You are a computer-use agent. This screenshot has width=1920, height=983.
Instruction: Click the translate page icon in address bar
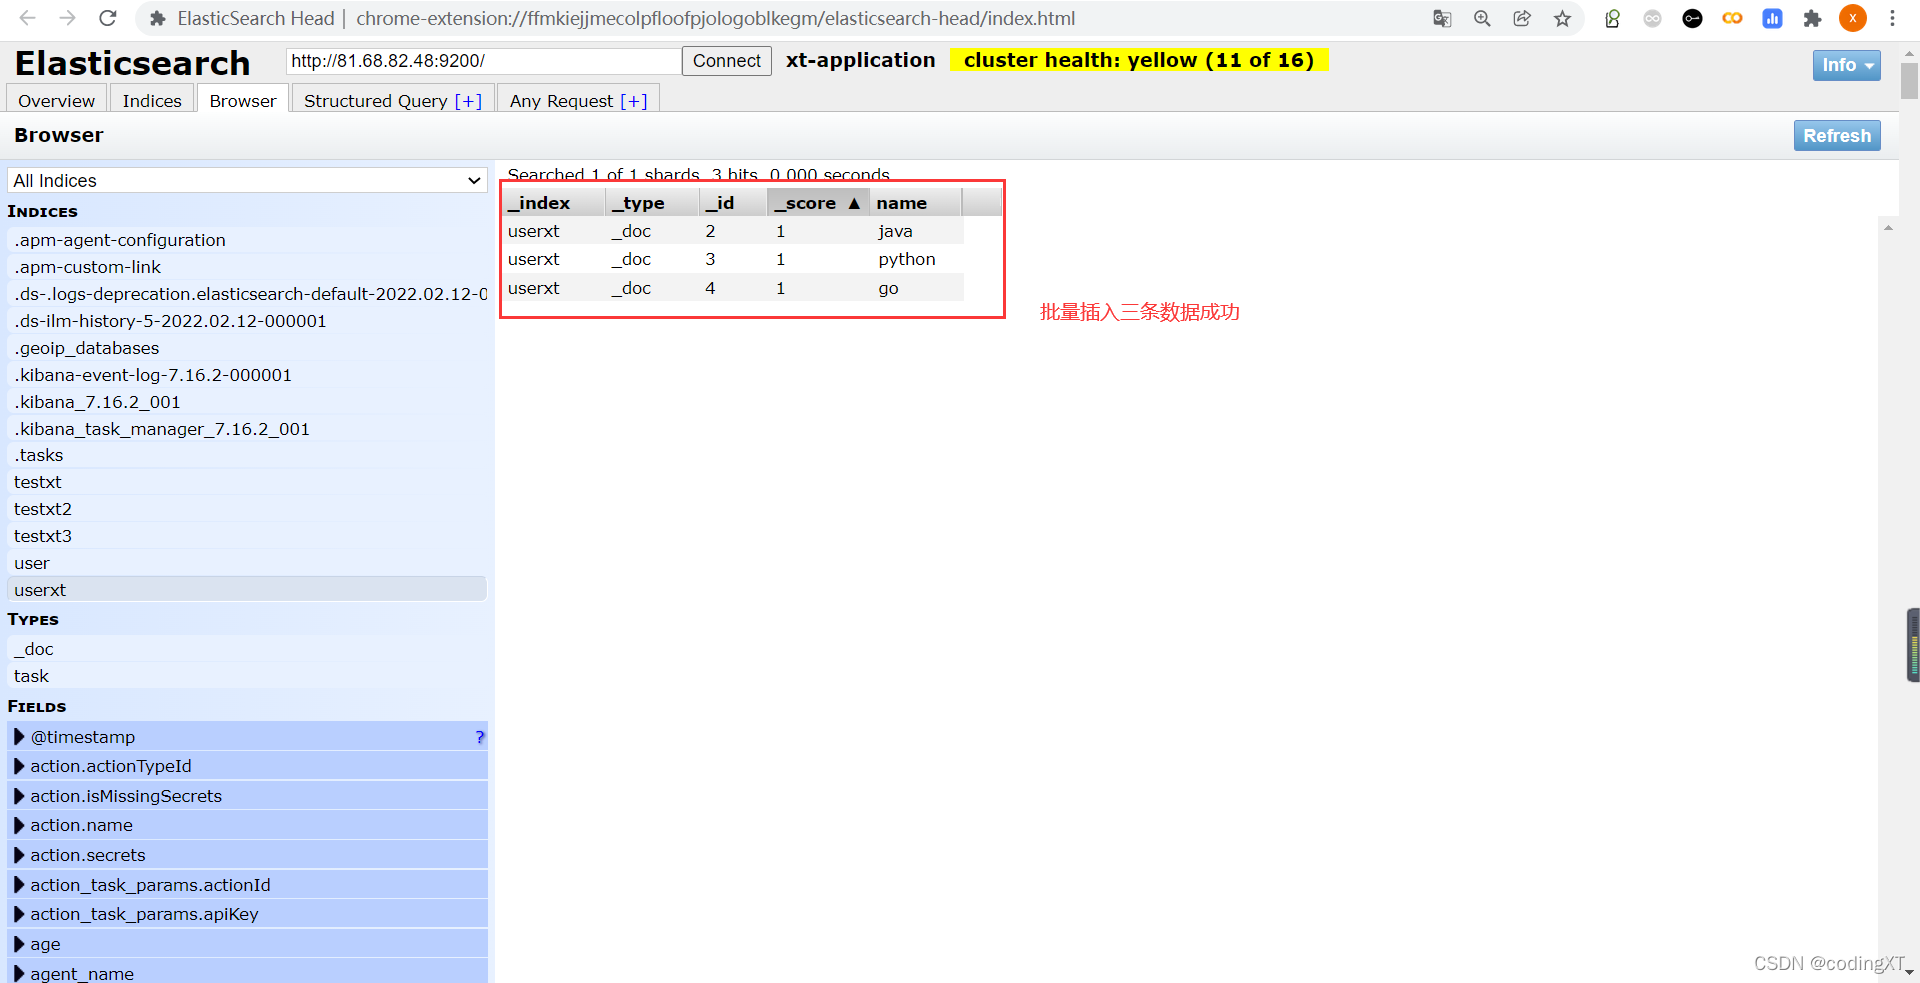pos(1442,18)
